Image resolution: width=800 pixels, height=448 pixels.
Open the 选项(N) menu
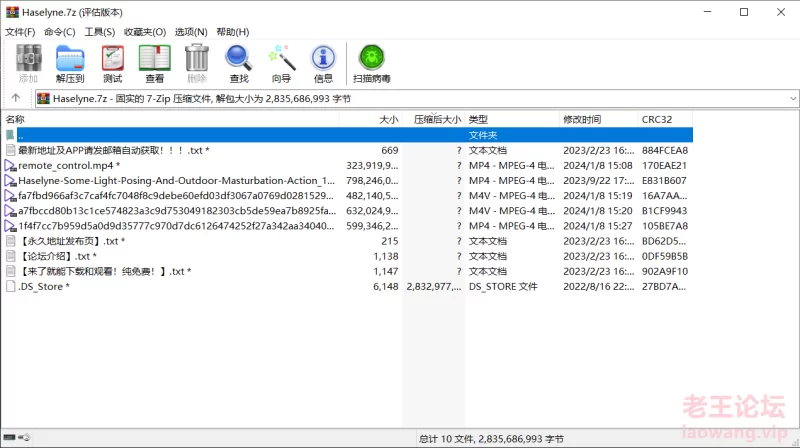pos(191,32)
